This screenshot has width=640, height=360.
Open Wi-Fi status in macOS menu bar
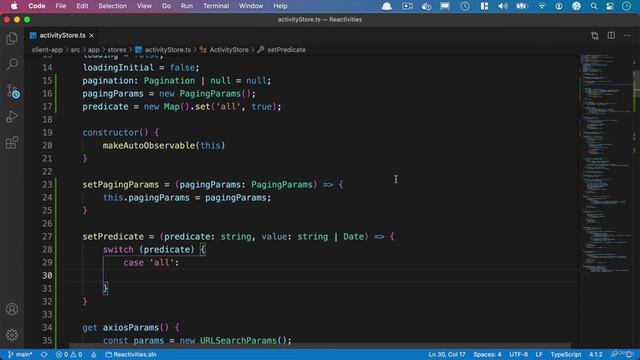pyautogui.click(x=542, y=6)
